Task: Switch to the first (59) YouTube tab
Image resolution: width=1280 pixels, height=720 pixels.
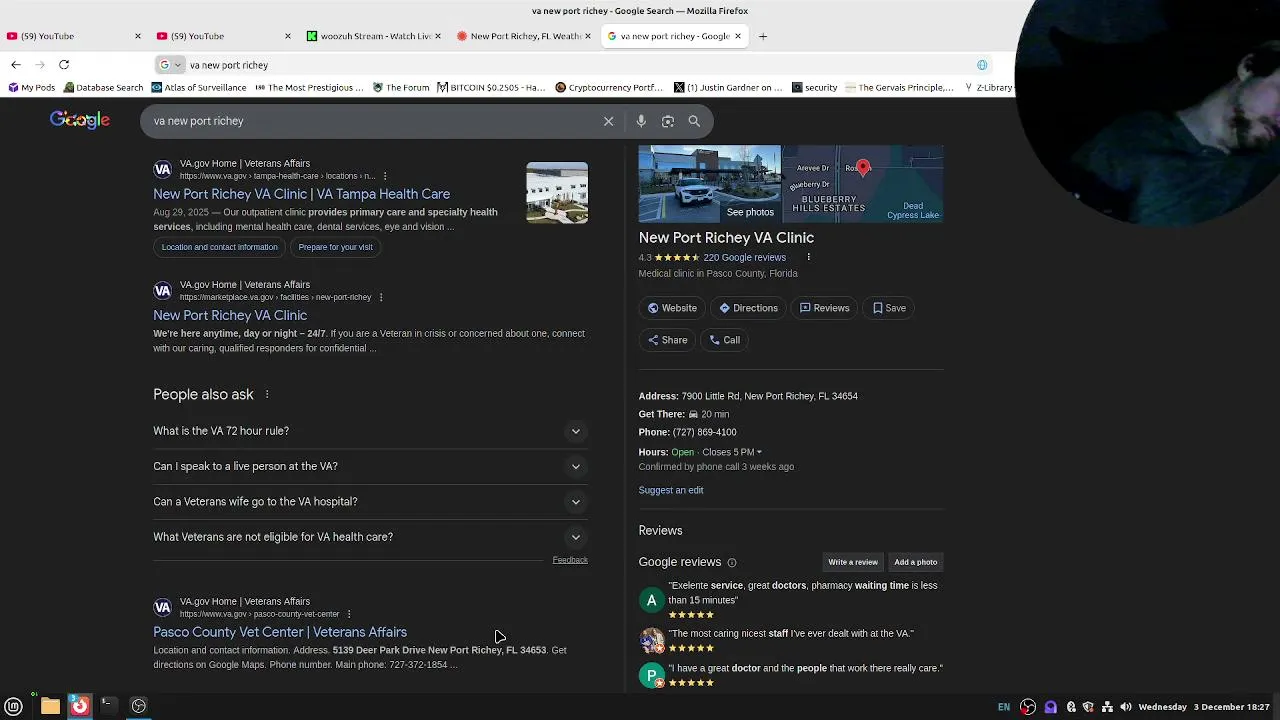Action: (x=75, y=36)
